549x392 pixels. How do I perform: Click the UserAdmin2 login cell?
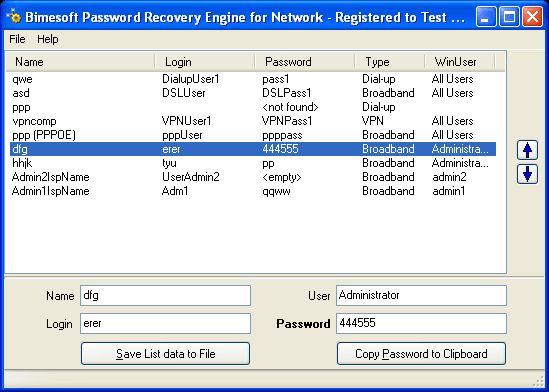(x=191, y=177)
